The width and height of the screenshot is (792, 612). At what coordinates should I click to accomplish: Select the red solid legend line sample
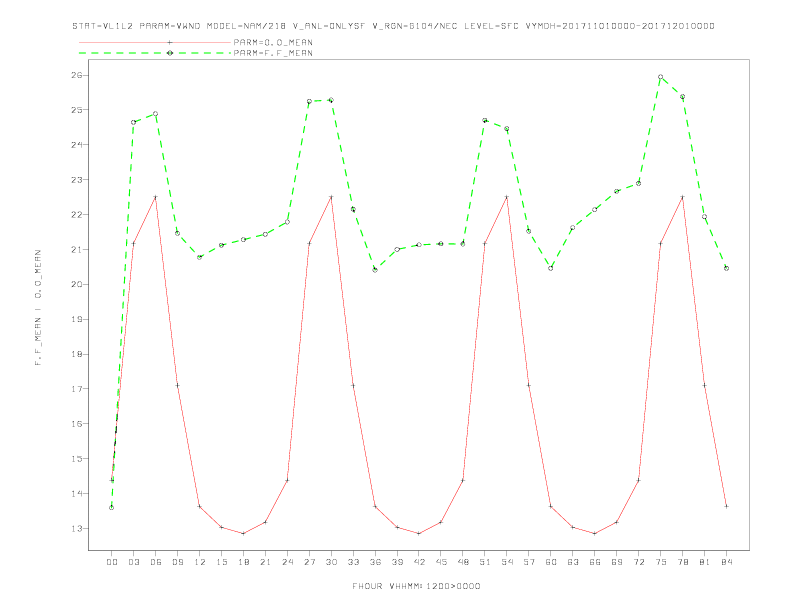coord(155,42)
